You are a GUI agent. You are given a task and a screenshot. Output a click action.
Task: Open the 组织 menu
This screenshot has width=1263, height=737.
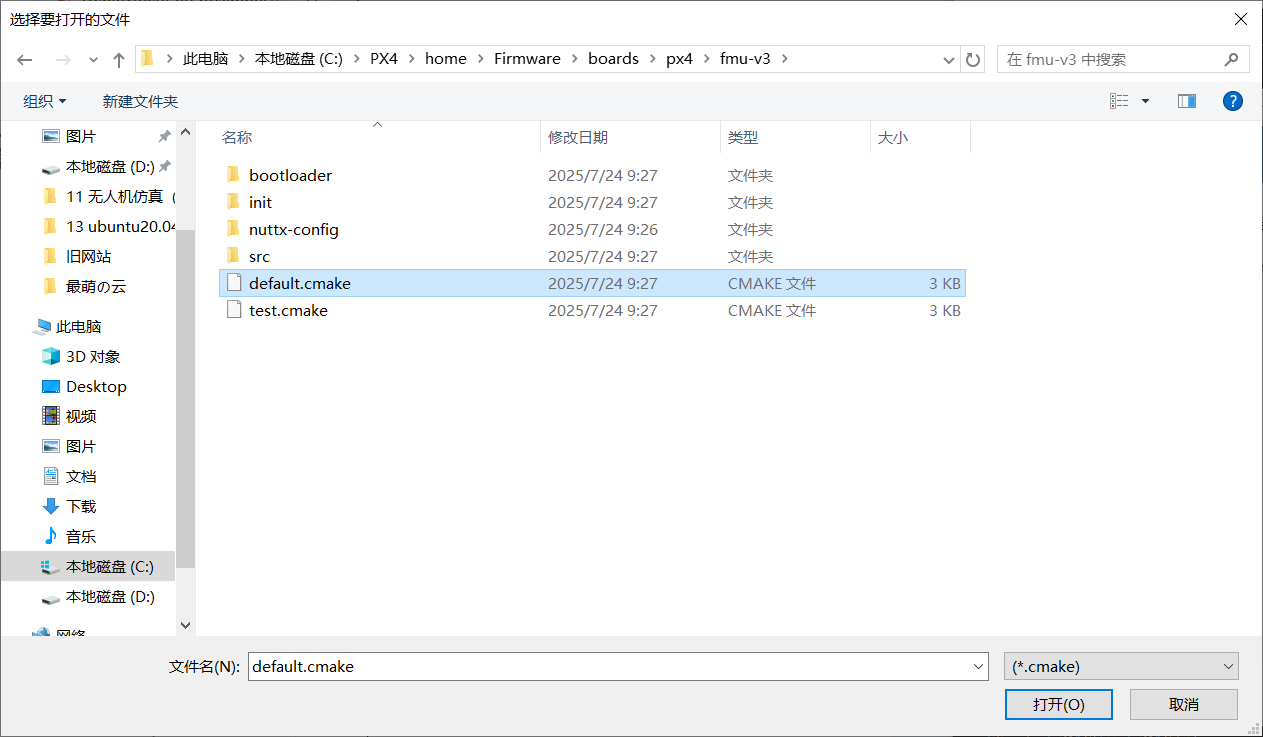click(x=45, y=101)
